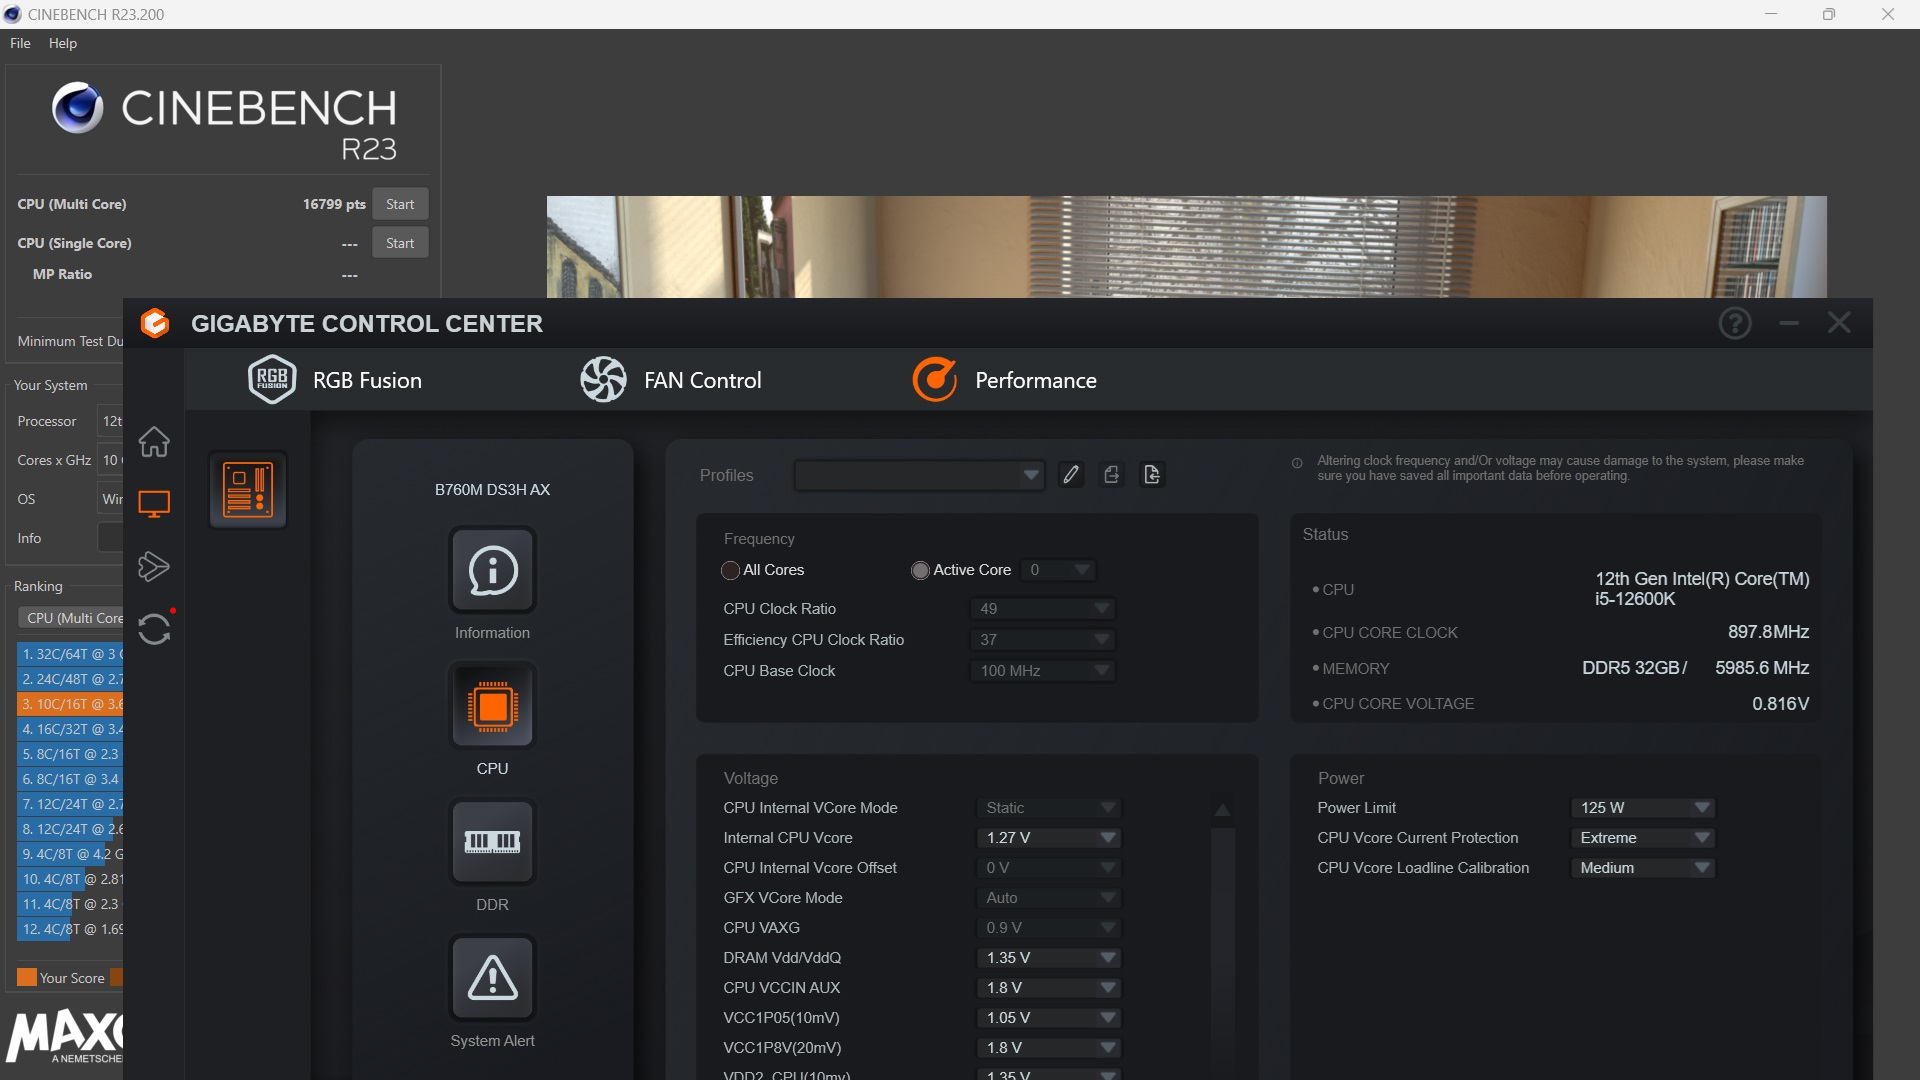The image size is (1920, 1080).
Task: Open the Information panel icon
Action: pyautogui.click(x=493, y=570)
